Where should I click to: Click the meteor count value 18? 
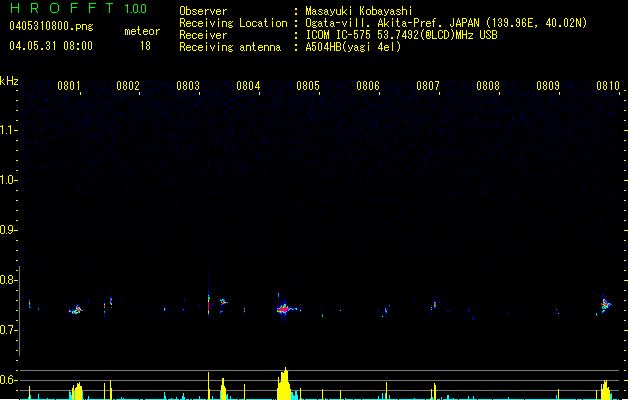click(145, 46)
